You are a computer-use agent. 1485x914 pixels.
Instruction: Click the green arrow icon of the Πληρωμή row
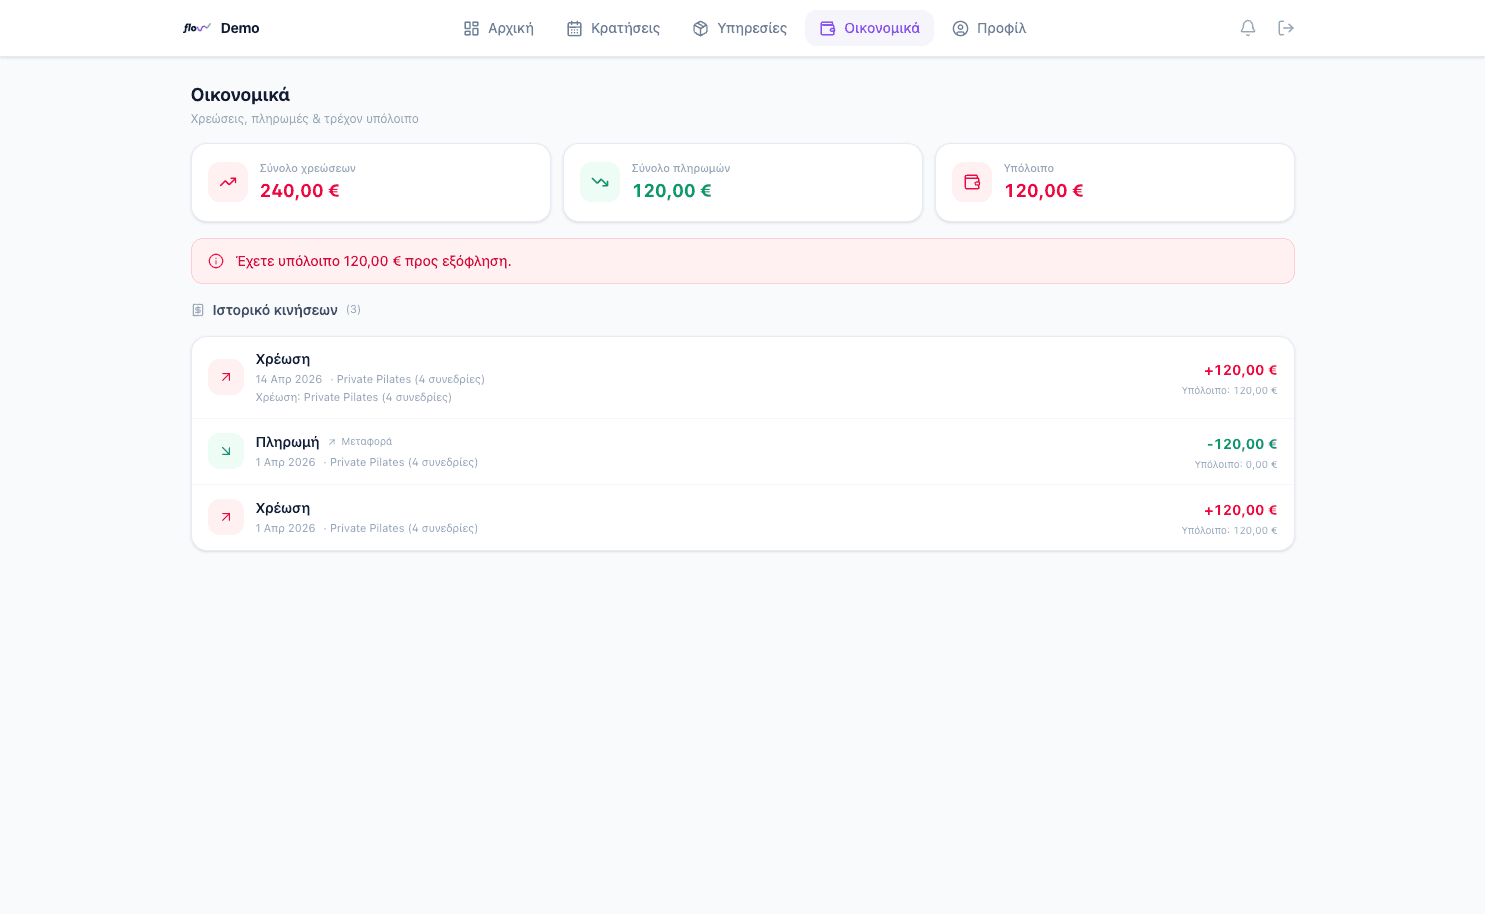coord(226,451)
